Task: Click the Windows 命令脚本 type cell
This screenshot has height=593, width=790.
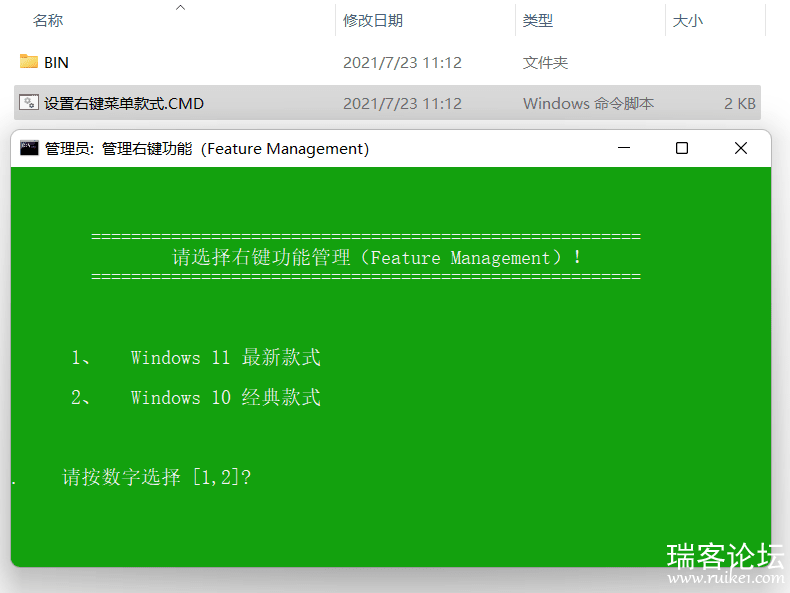Action: click(588, 103)
